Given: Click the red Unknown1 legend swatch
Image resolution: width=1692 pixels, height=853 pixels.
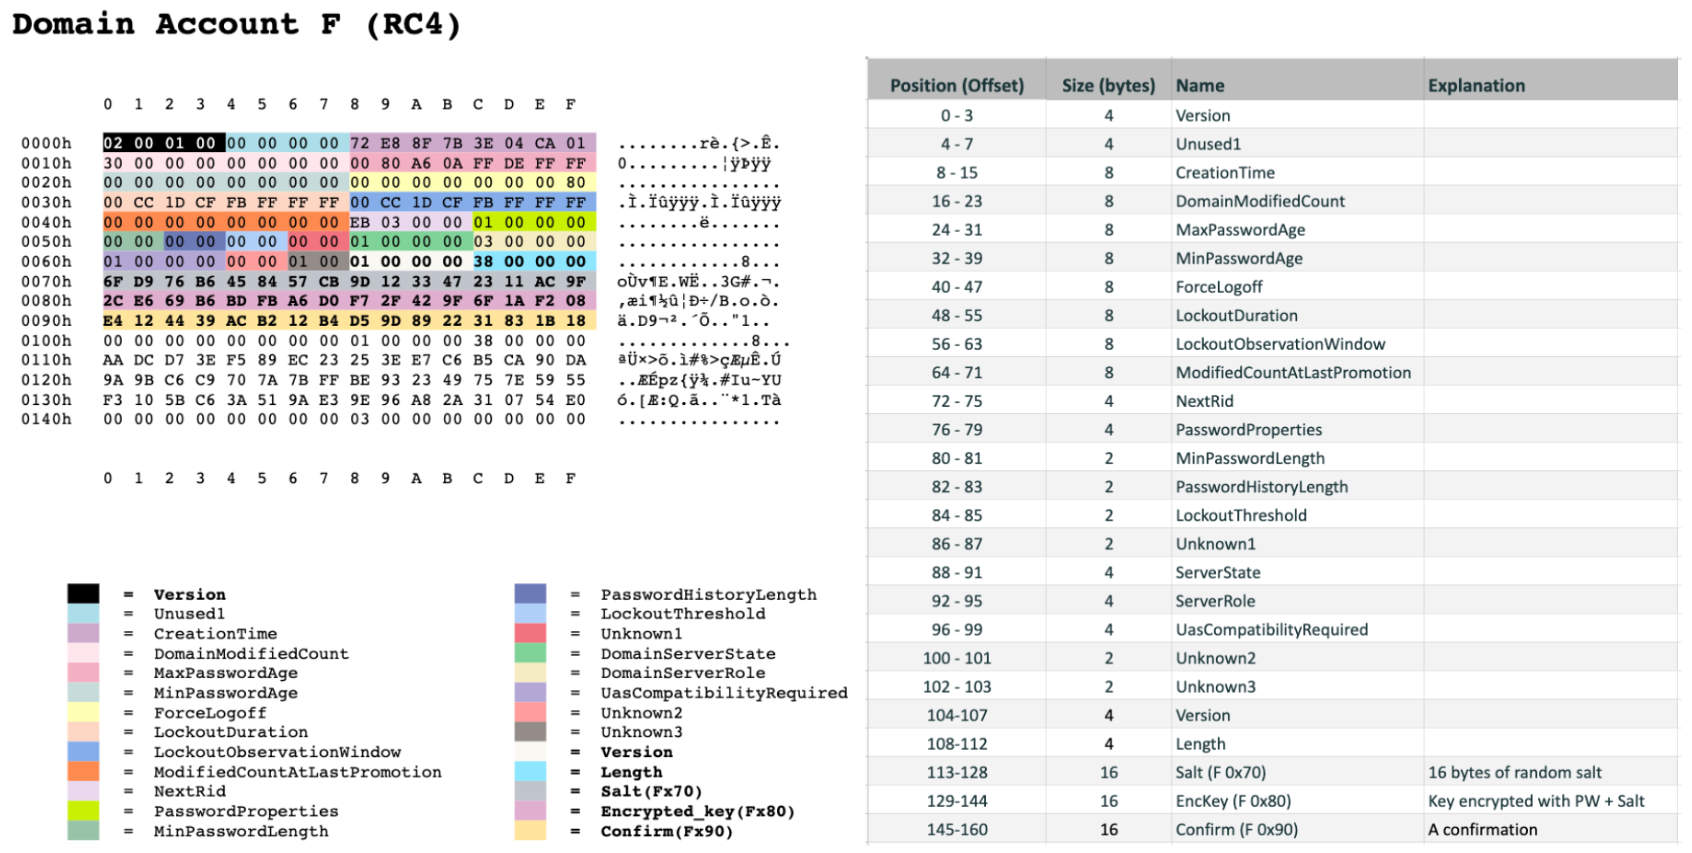Looking at the screenshot, I should pyautogui.click(x=530, y=633).
